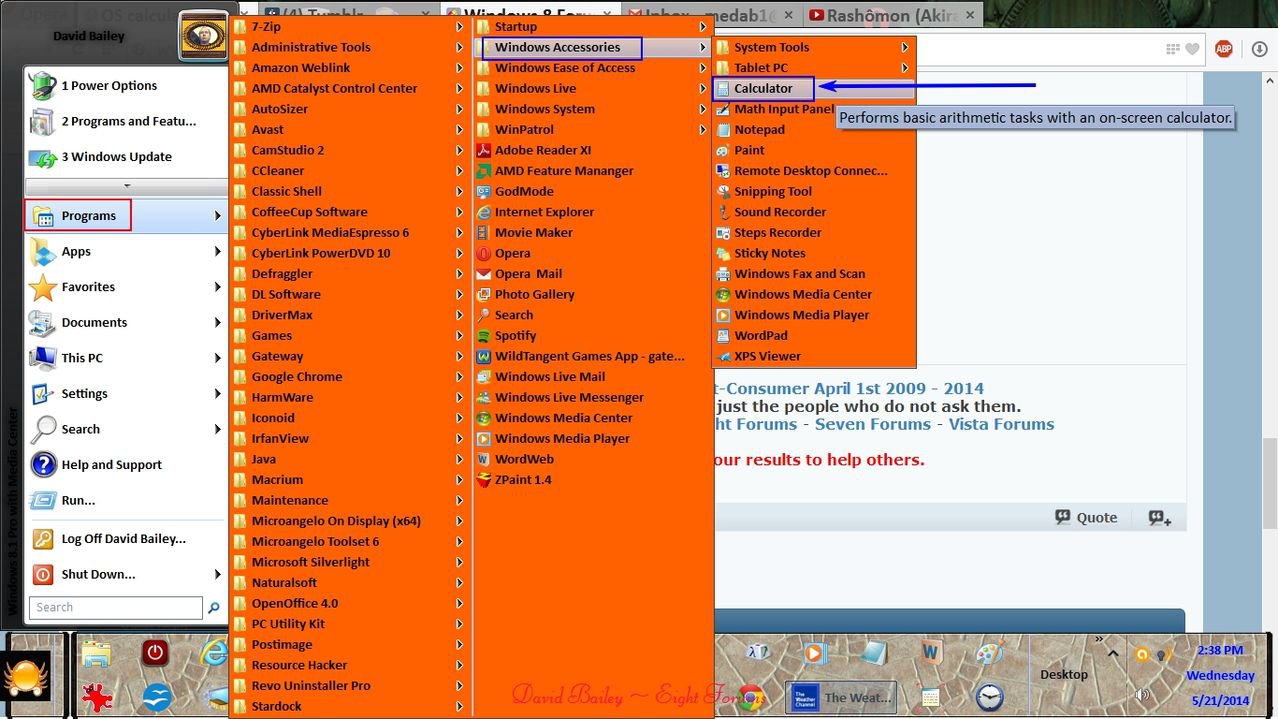
Task: Open the clock app icon on taskbar
Action: pos(989,696)
